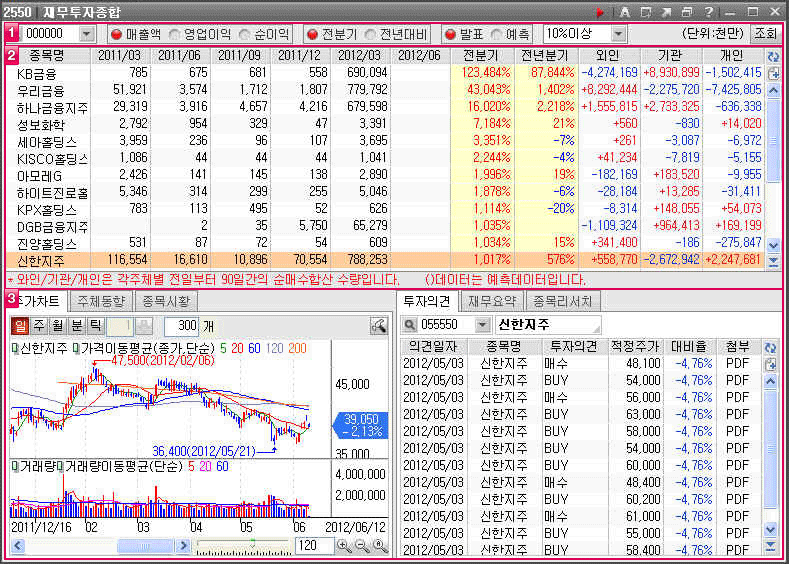789x564 pixels.
Task: Click refresh icon beside the 개인 column header
Action: pyautogui.click(x=773, y=56)
